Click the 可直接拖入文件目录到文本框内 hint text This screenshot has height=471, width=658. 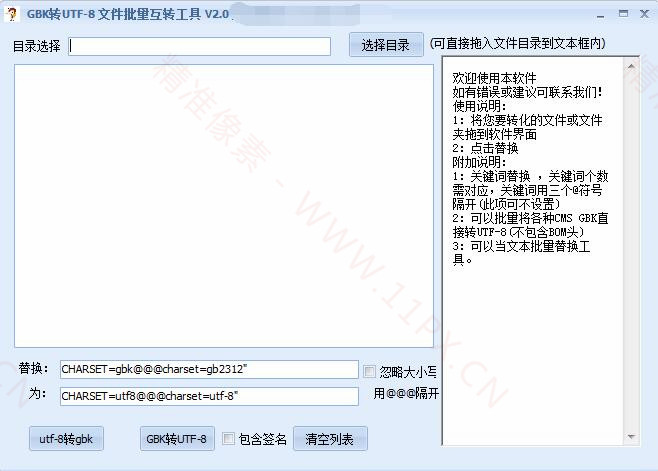click(518, 43)
